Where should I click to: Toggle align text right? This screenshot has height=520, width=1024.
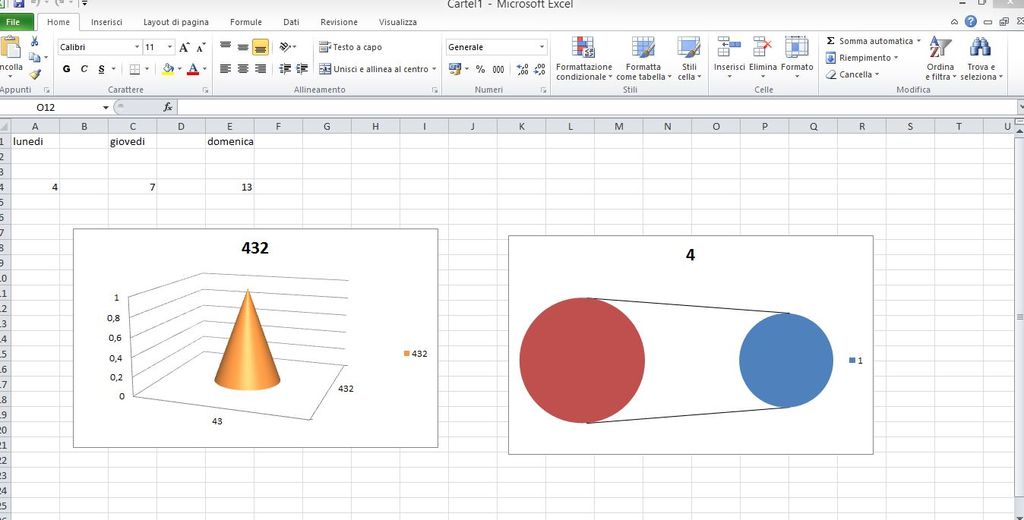(261, 69)
